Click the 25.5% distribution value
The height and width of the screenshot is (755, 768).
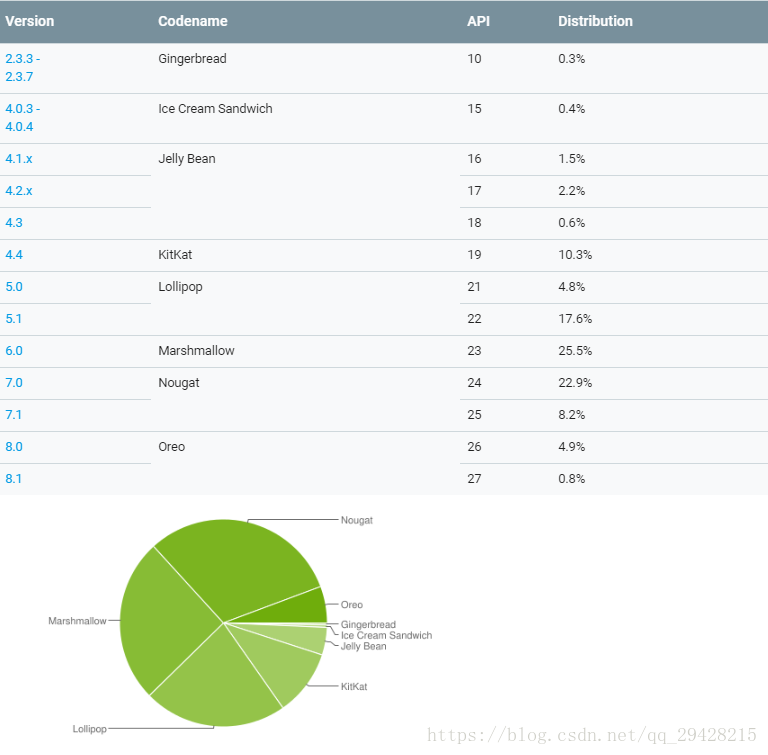575,351
